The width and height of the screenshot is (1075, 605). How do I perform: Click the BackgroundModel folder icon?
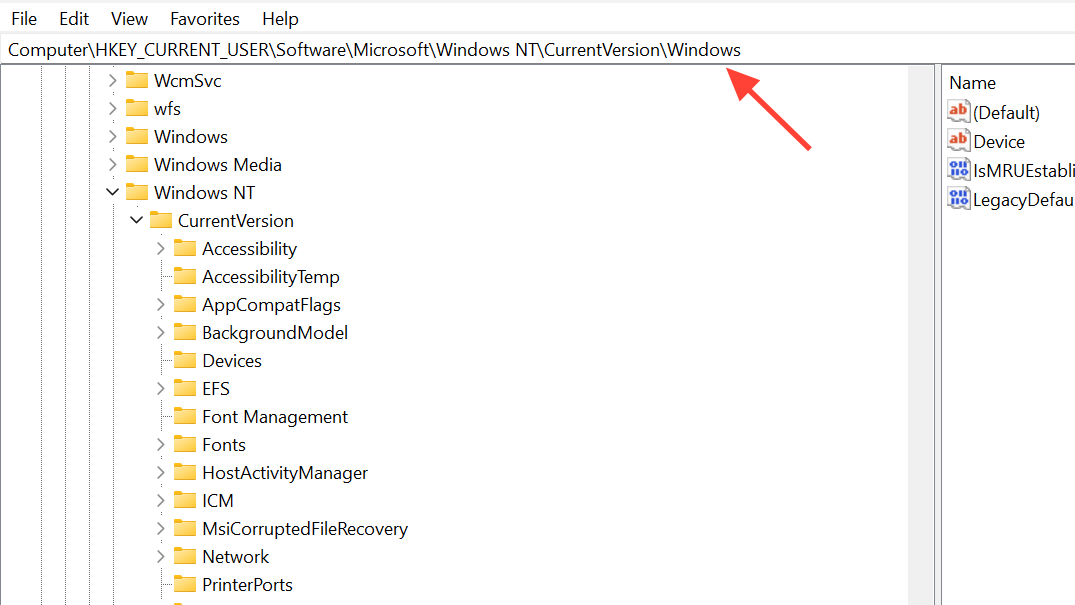coord(184,332)
